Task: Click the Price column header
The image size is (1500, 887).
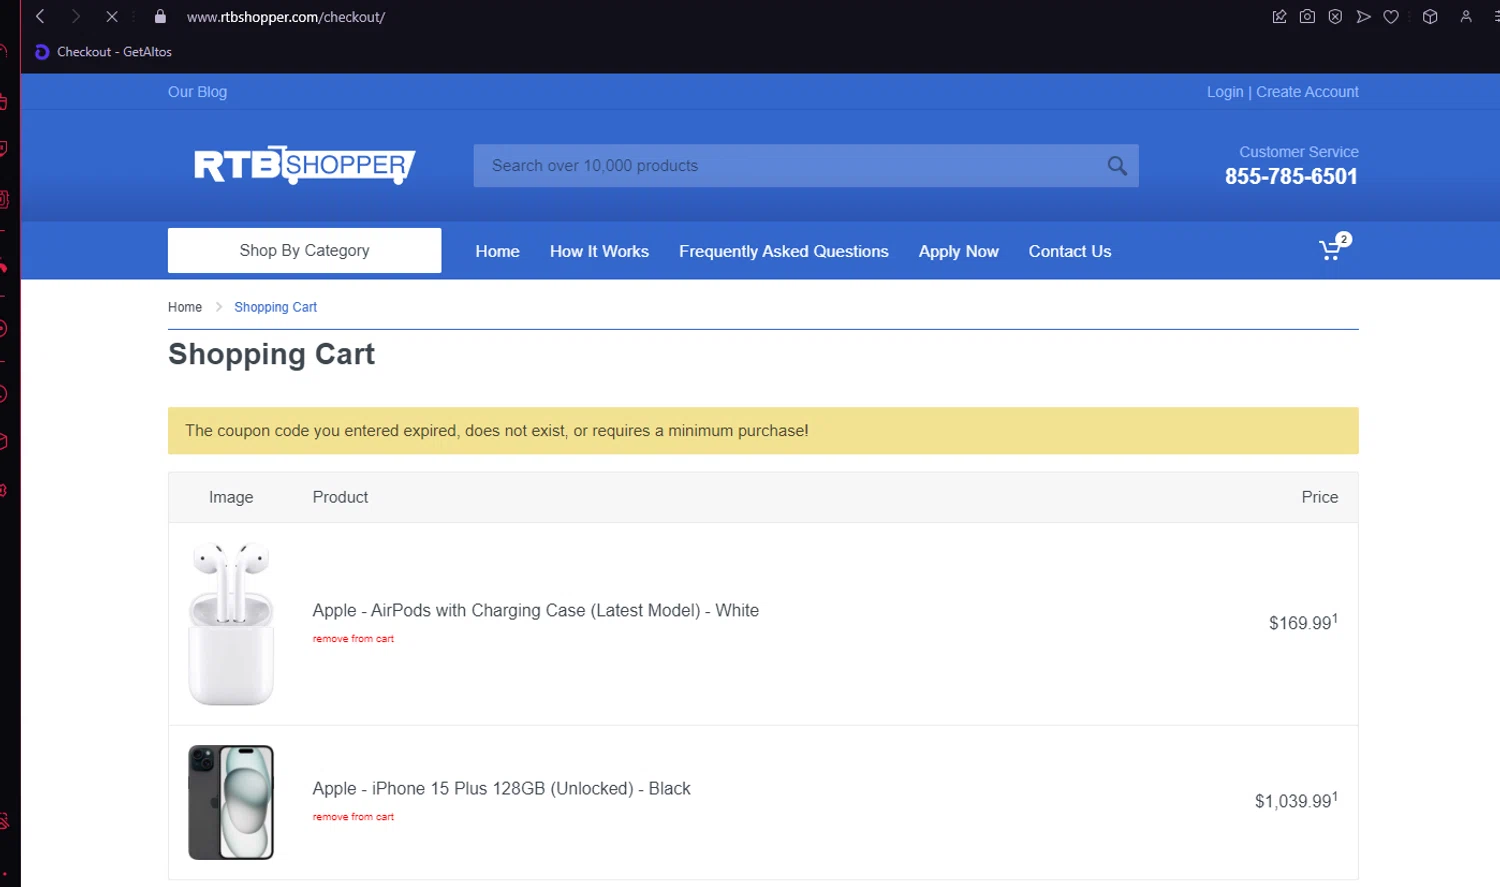Action: tap(1319, 497)
